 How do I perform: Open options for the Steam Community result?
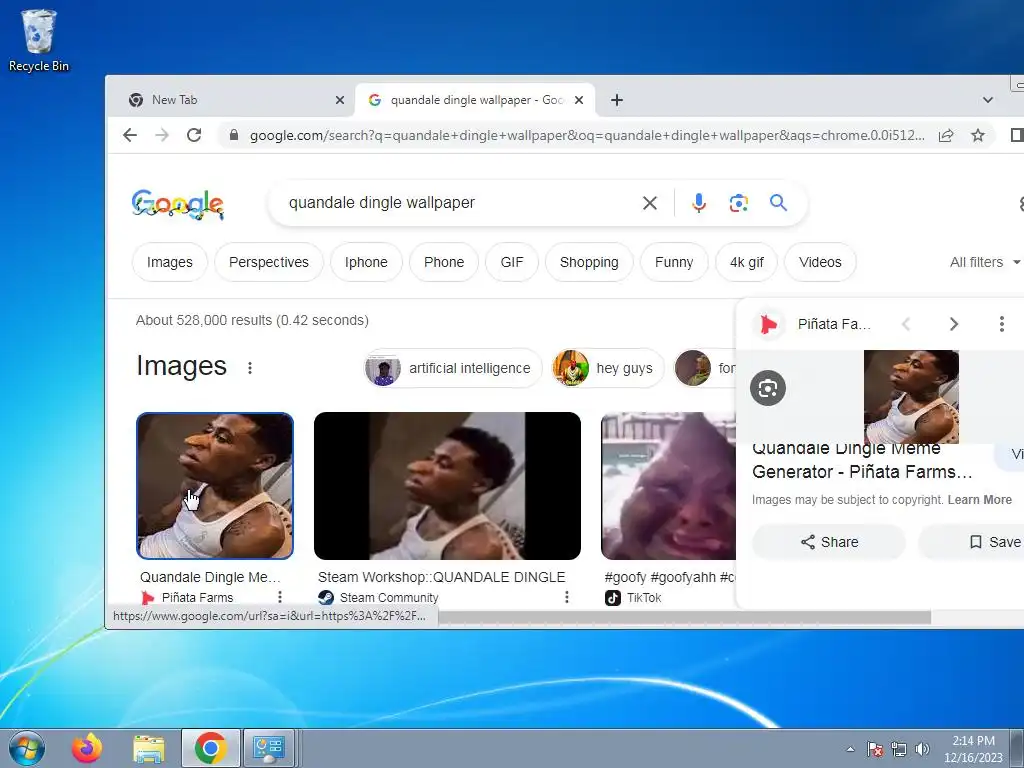click(567, 597)
